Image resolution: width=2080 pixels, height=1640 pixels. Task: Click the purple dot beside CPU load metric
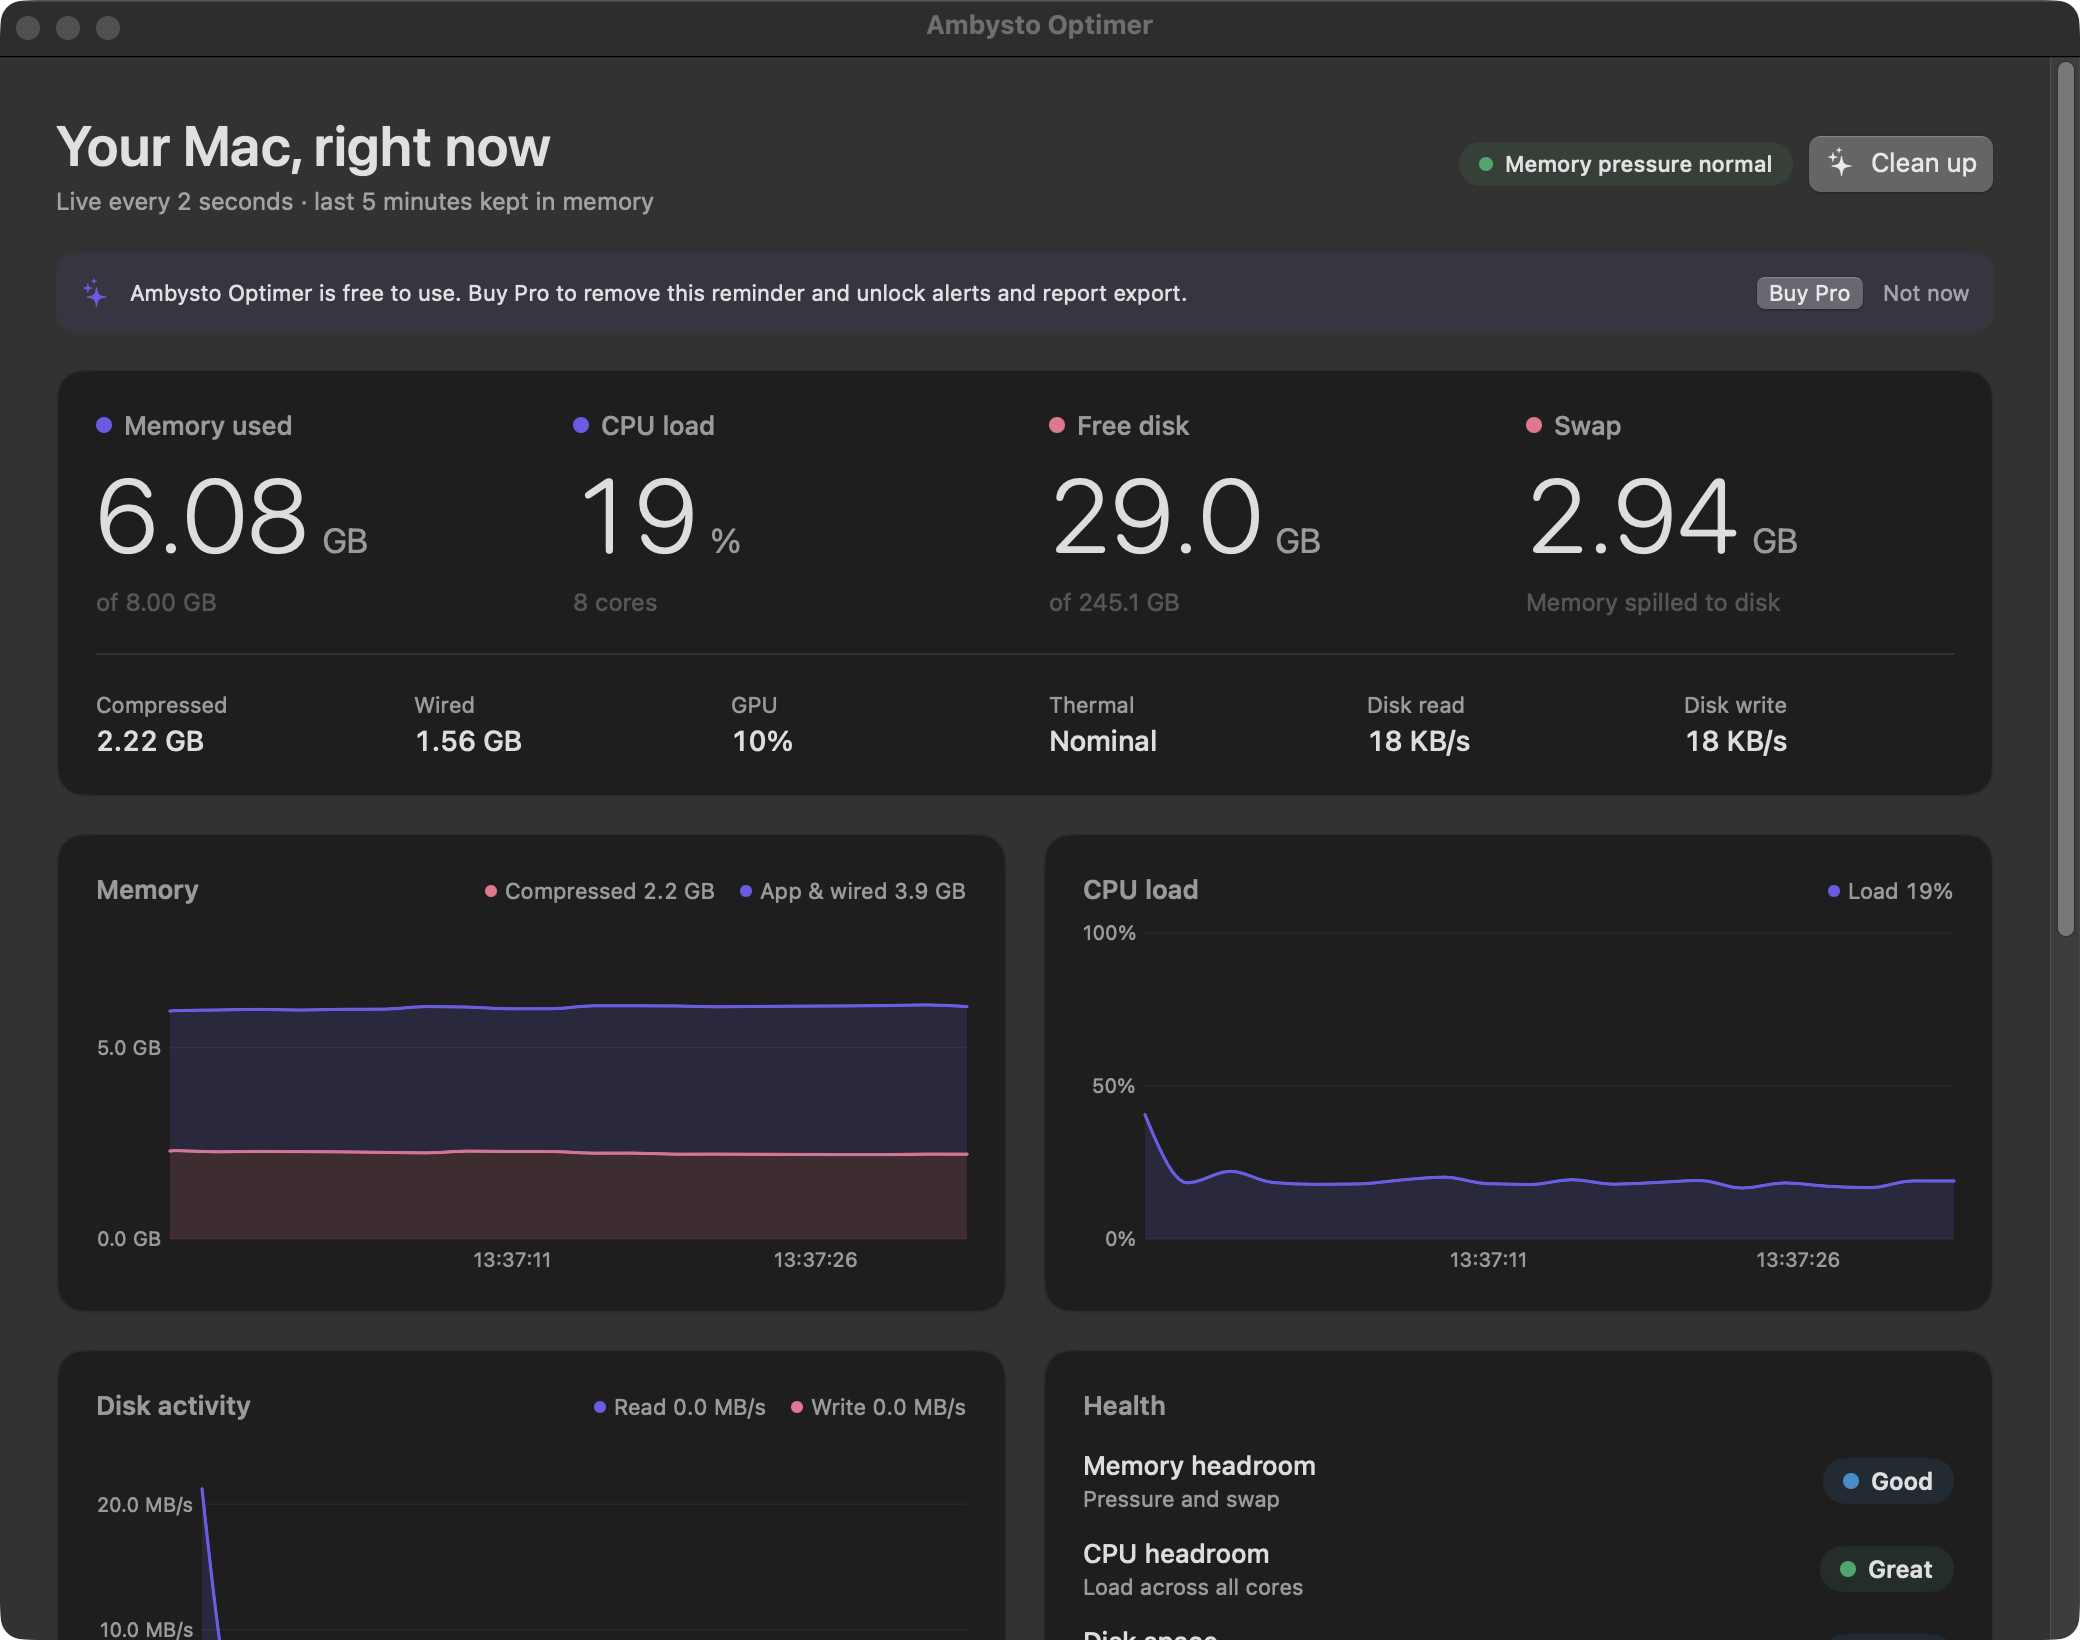(581, 425)
